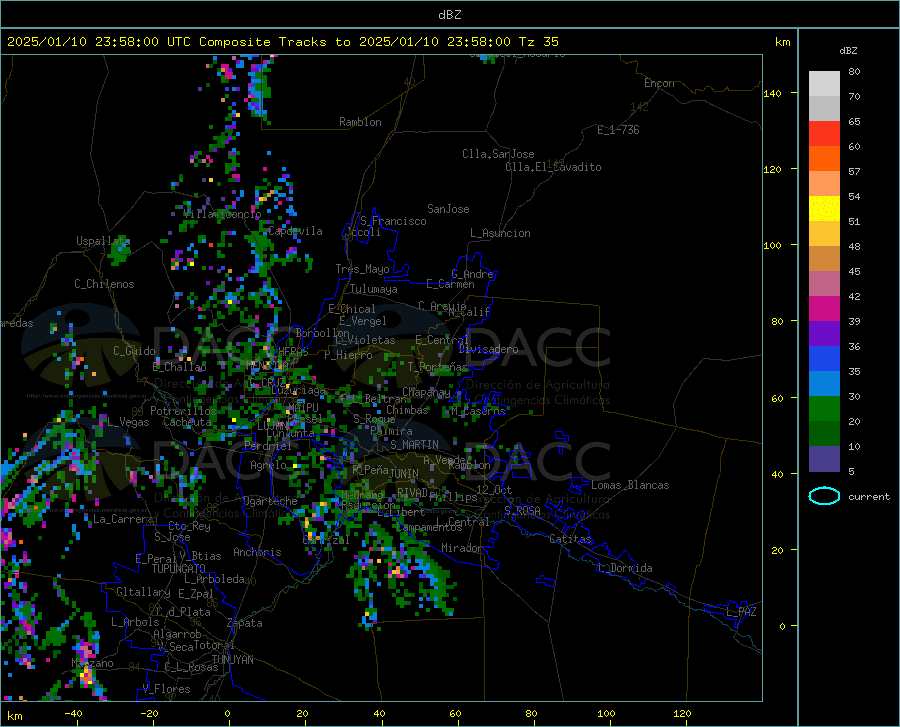Click the Tulumaya map label

coord(374,289)
